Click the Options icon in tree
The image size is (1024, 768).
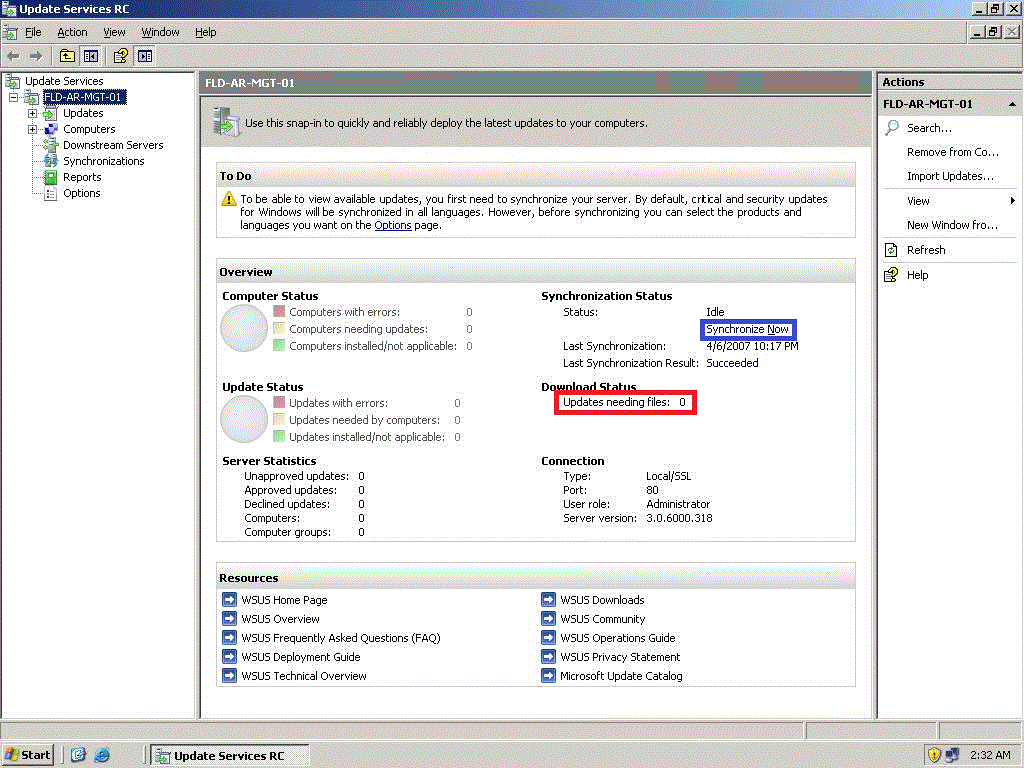click(50, 193)
